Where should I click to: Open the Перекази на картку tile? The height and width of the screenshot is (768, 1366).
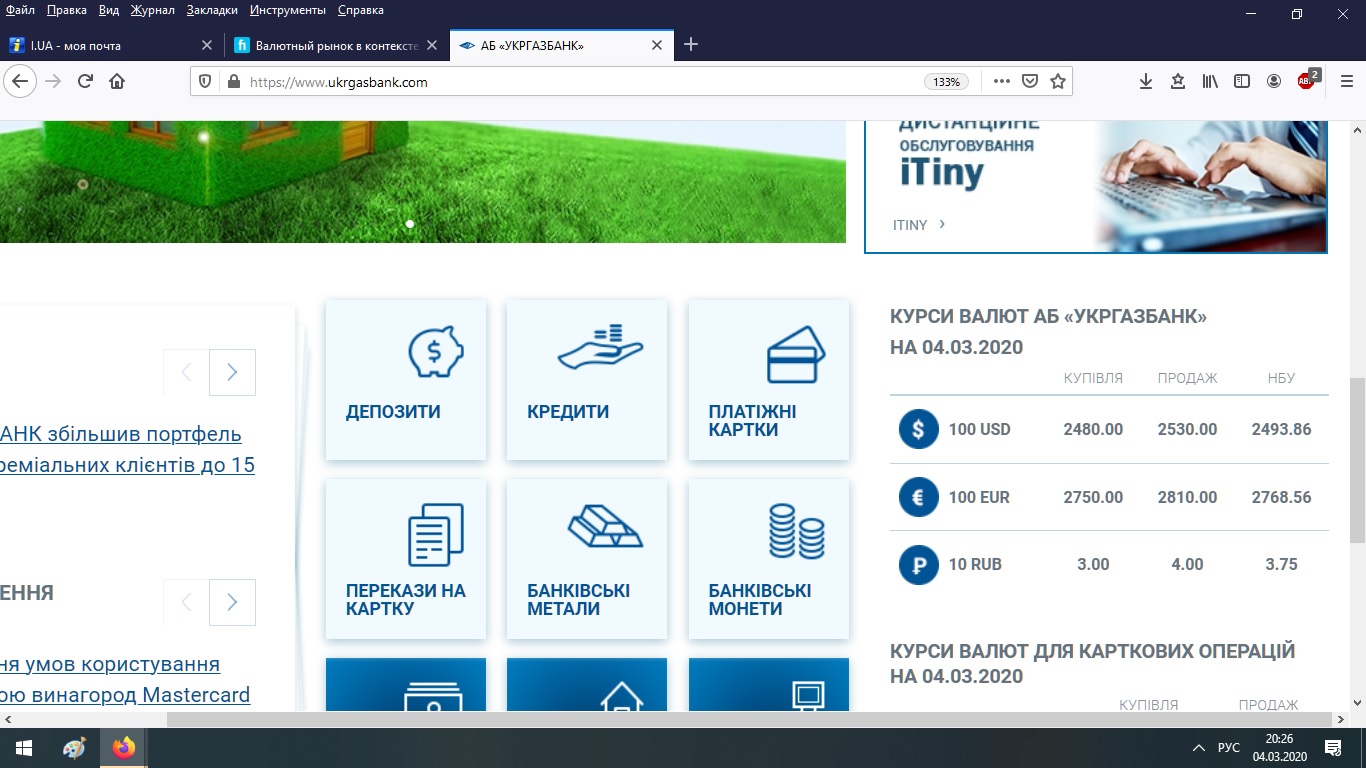pyautogui.click(x=406, y=559)
